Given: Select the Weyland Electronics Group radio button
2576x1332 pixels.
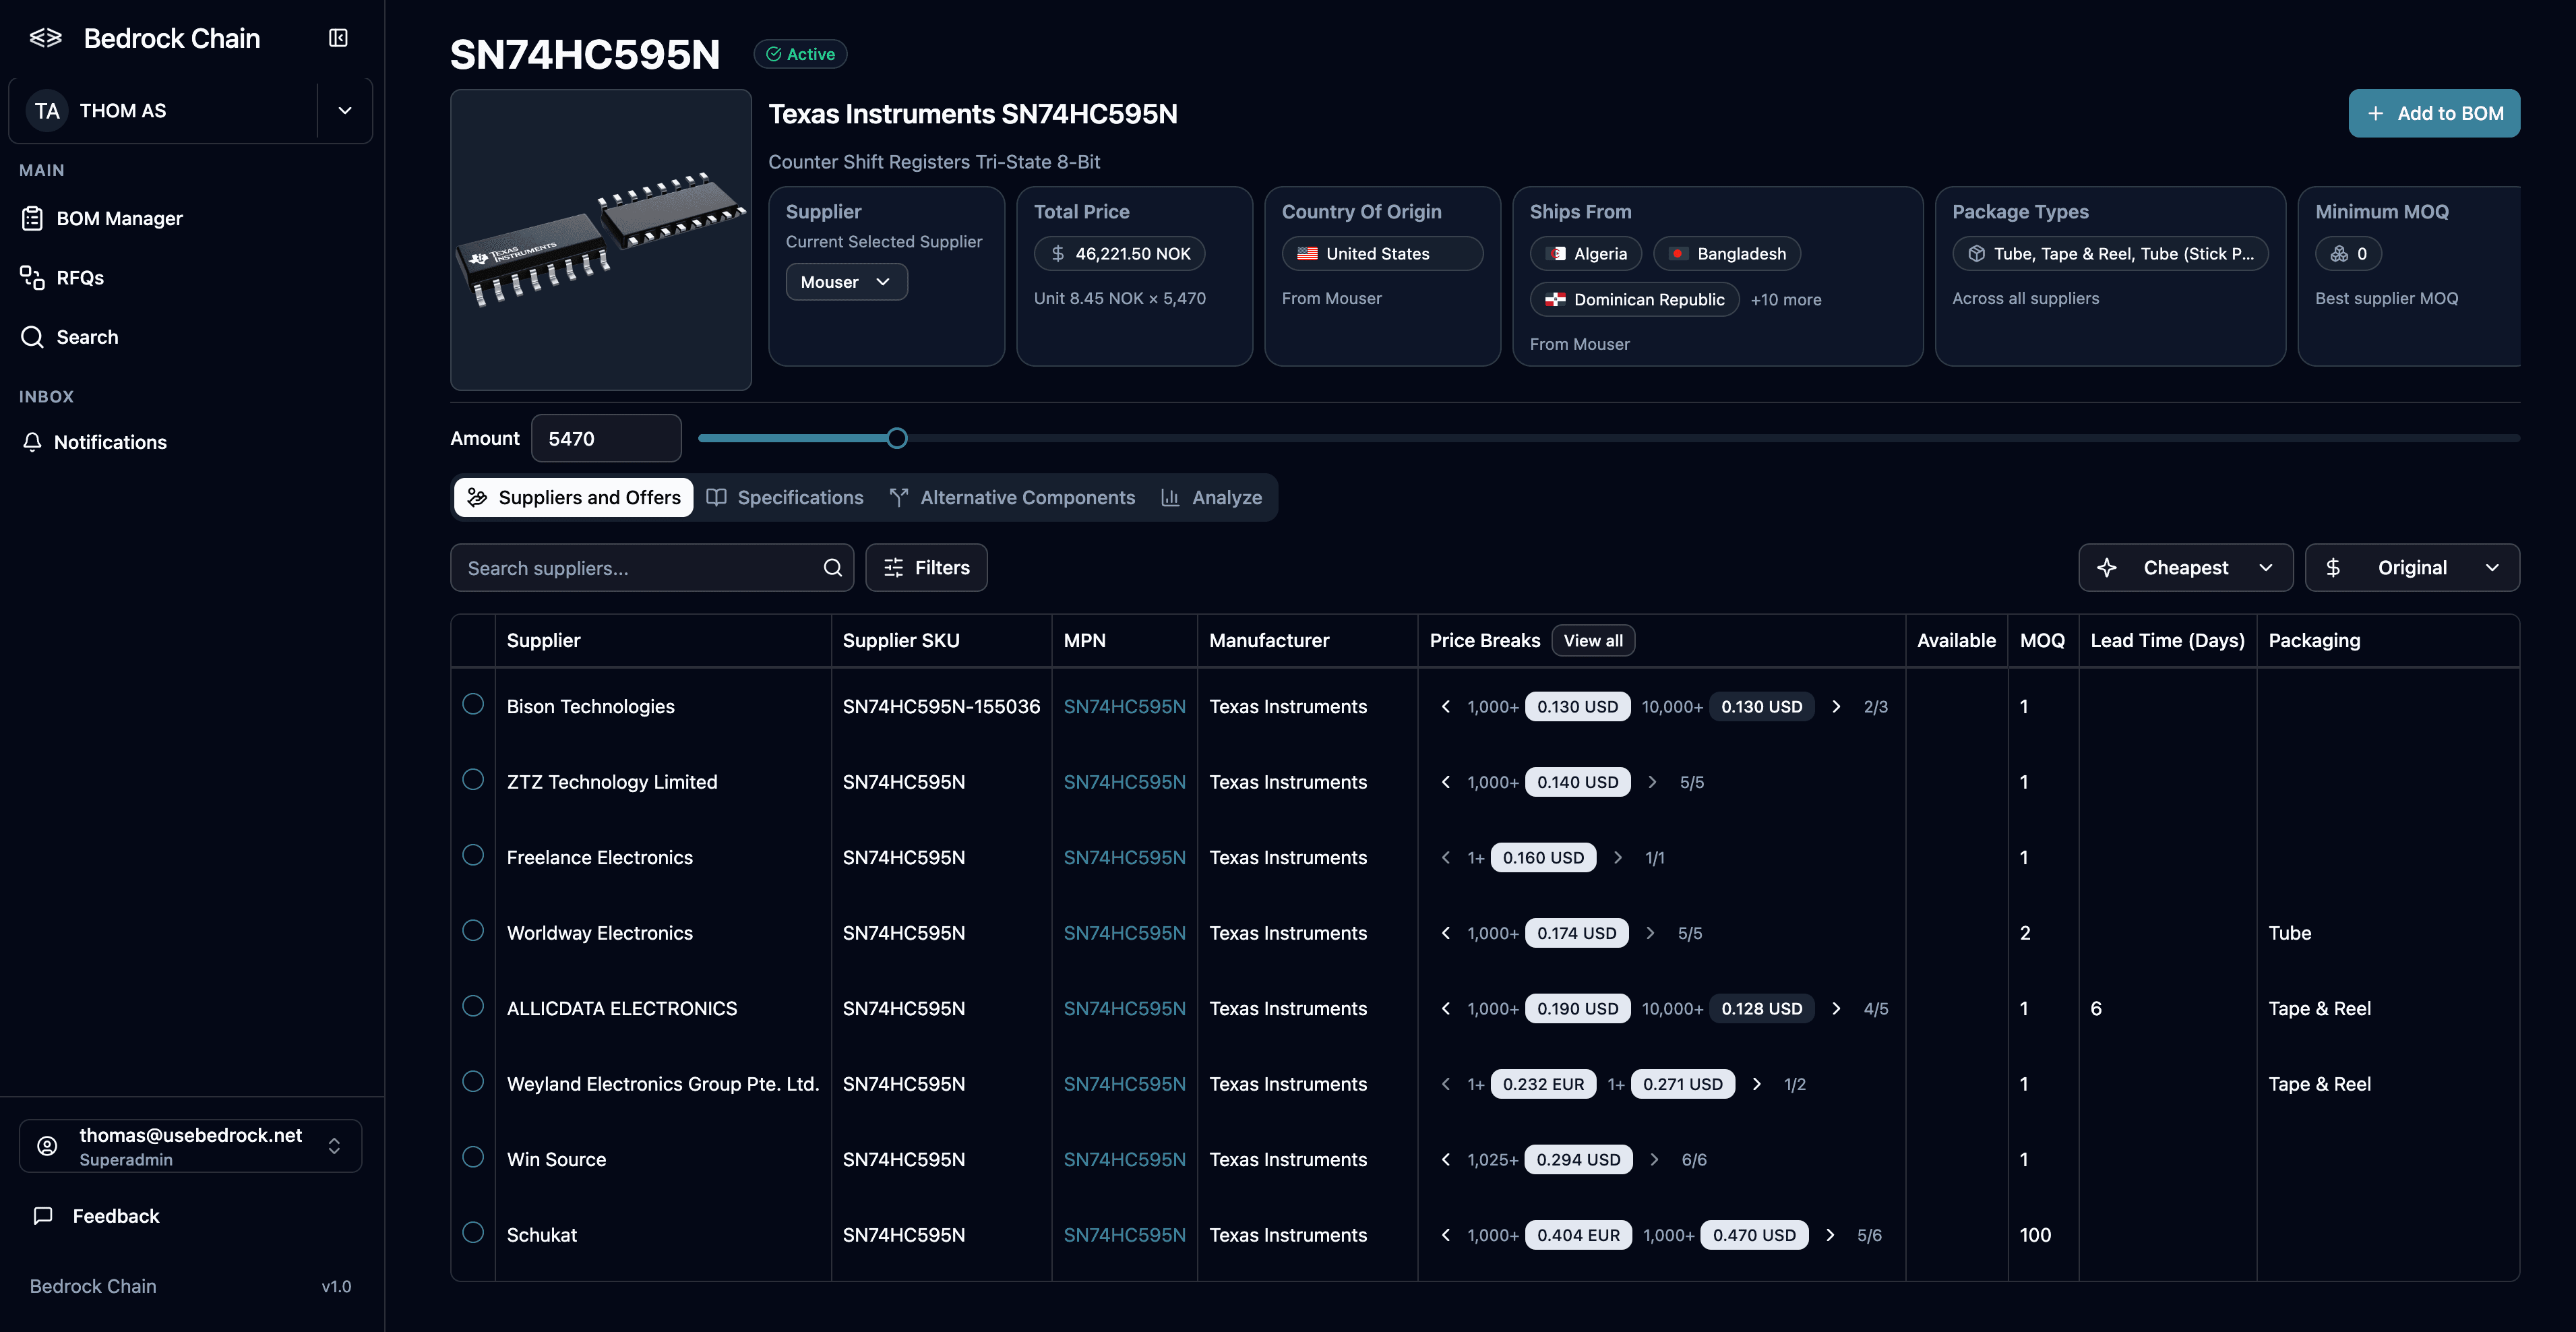Looking at the screenshot, I should [x=473, y=1081].
